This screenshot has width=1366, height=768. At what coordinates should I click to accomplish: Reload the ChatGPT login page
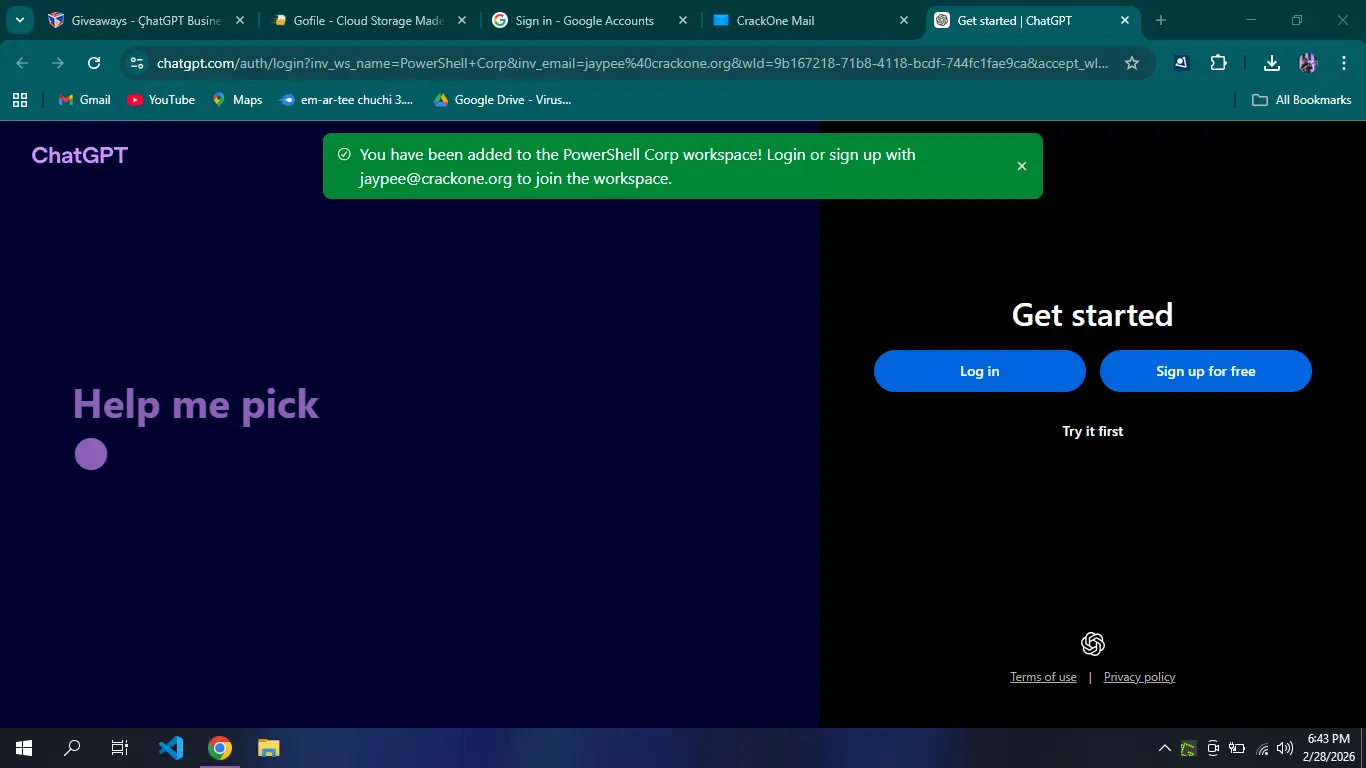94,63
